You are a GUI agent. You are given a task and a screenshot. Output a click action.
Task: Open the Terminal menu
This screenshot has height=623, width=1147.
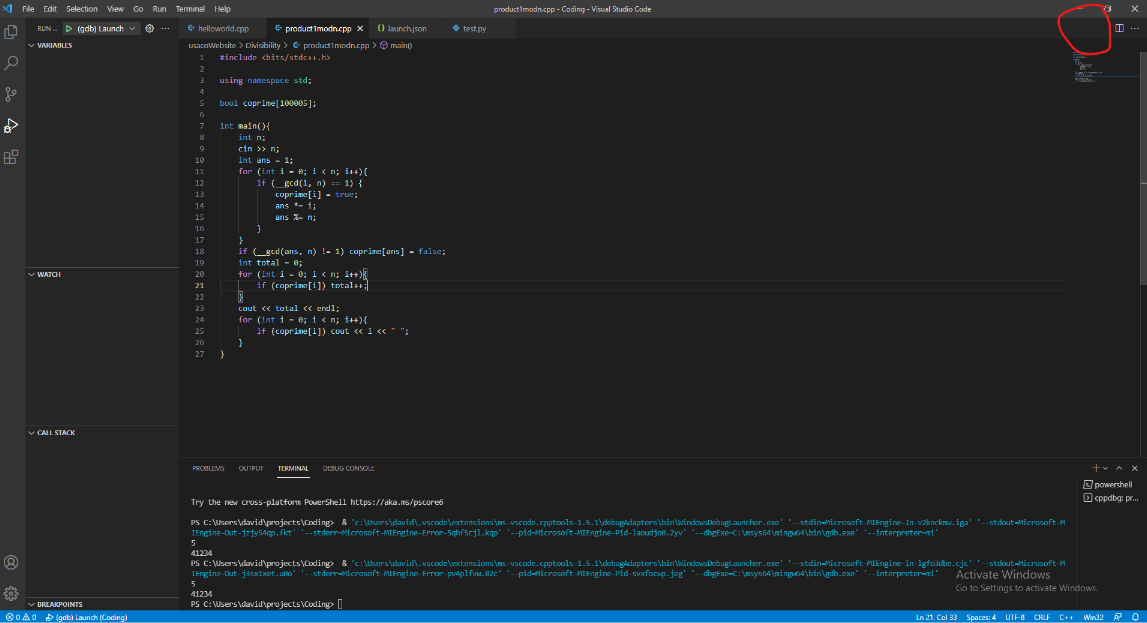pos(190,9)
